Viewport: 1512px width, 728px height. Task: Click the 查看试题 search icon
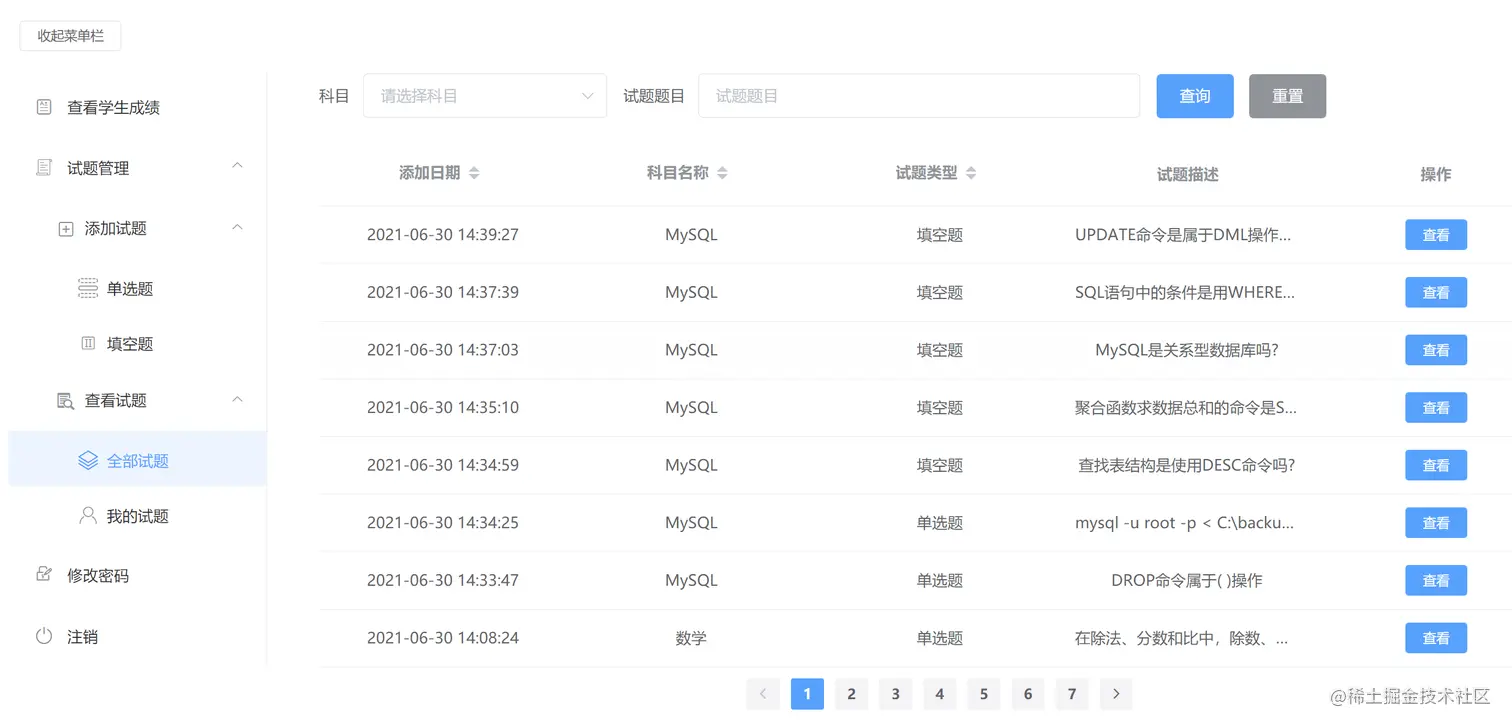click(66, 401)
